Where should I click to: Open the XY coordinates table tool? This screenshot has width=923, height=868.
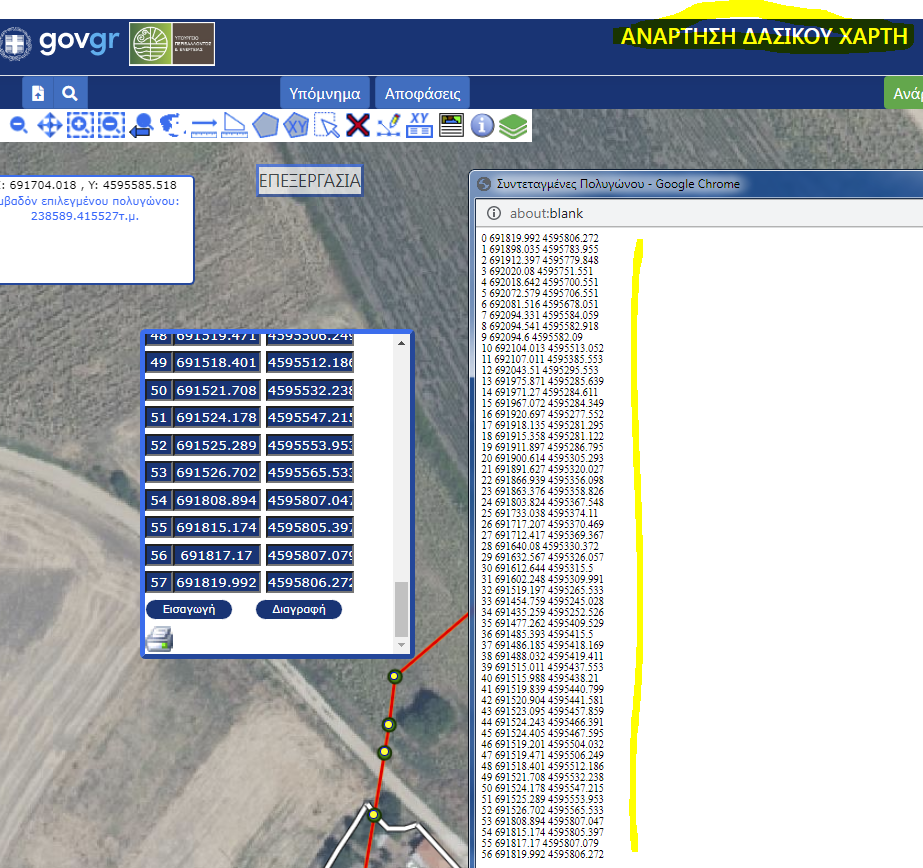420,125
